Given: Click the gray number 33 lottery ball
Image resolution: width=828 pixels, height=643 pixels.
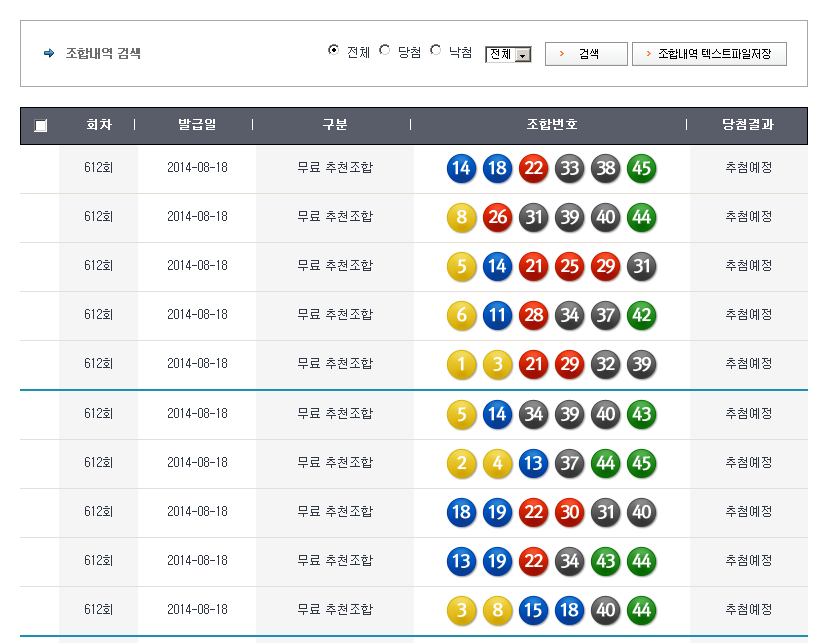Looking at the screenshot, I should 569,168.
